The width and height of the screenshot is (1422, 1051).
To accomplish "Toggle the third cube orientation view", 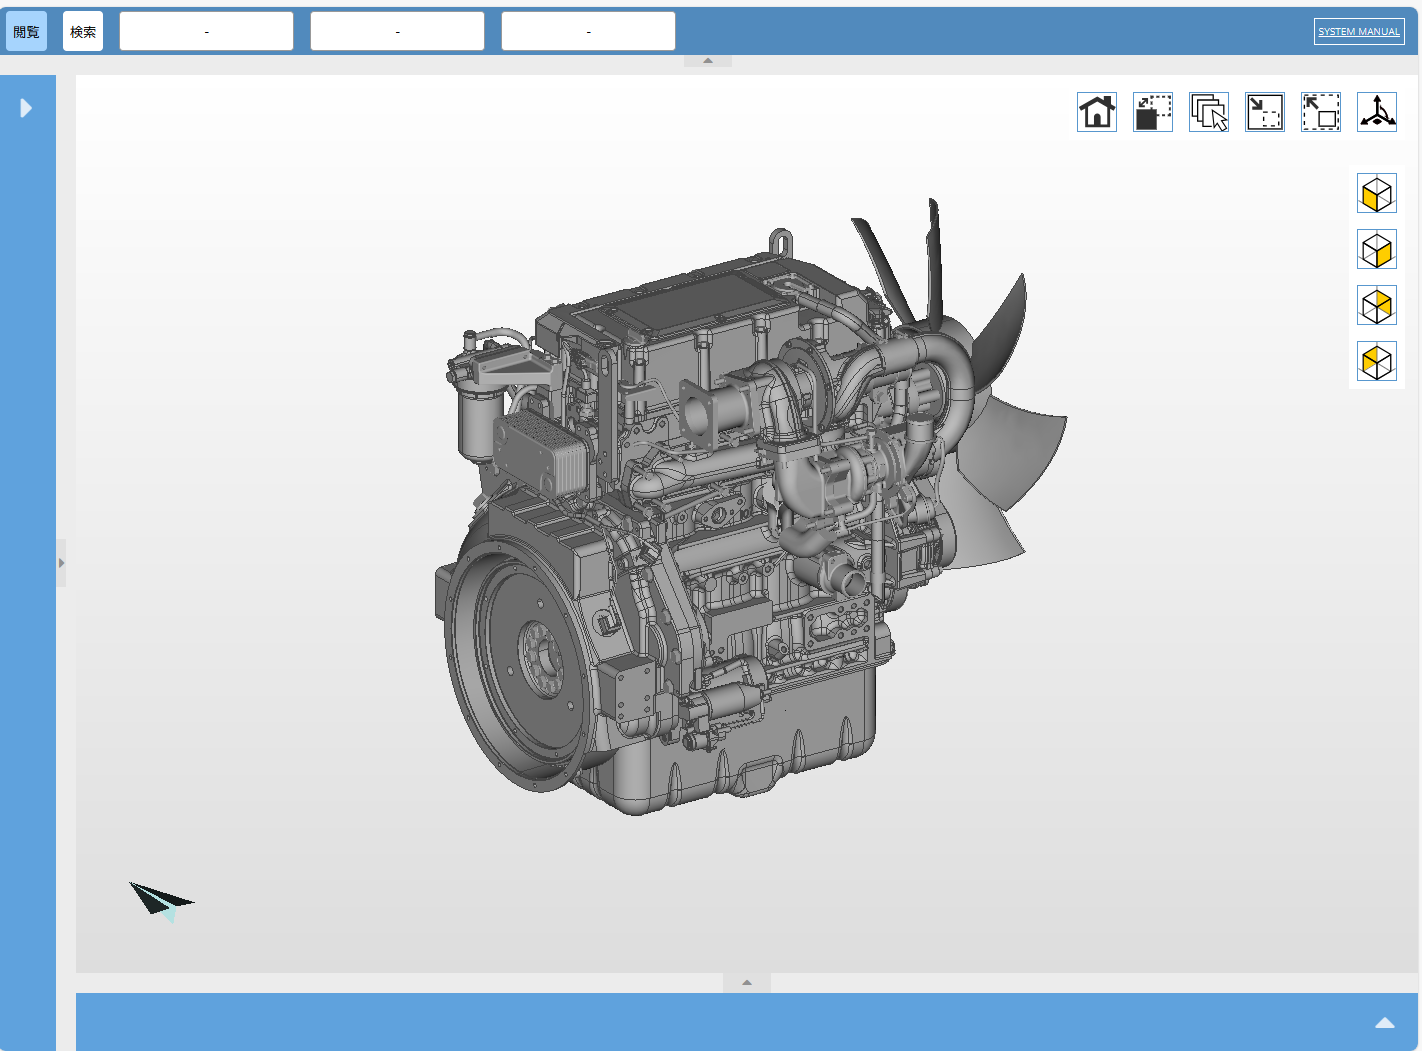I will pyautogui.click(x=1377, y=305).
